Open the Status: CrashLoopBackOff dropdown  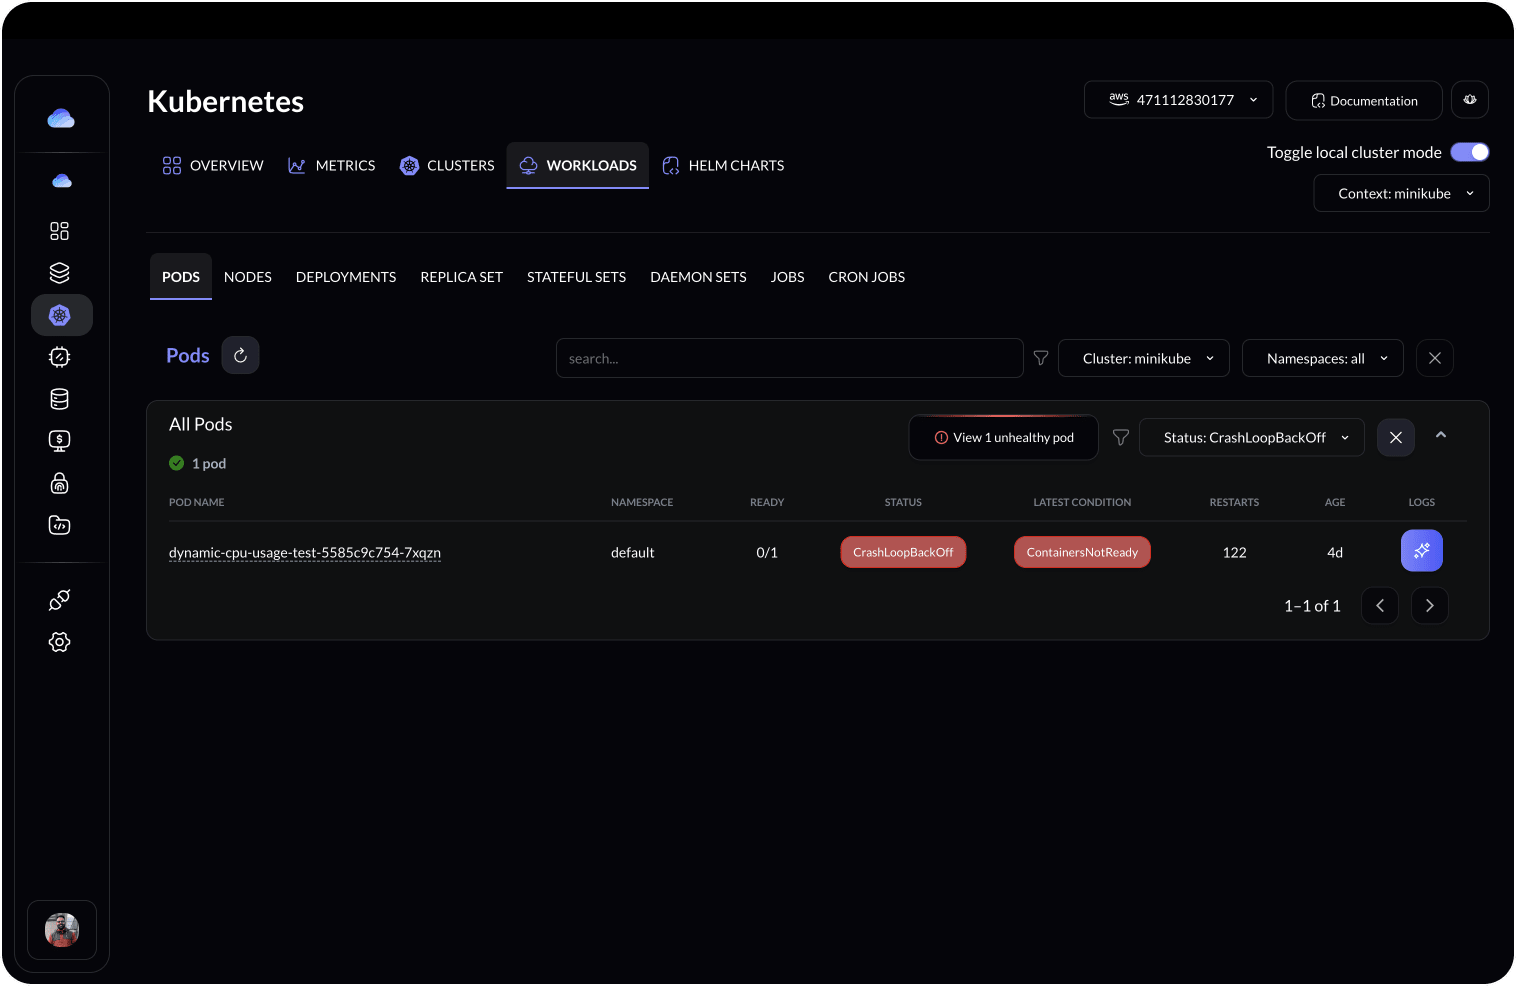coord(1252,437)
